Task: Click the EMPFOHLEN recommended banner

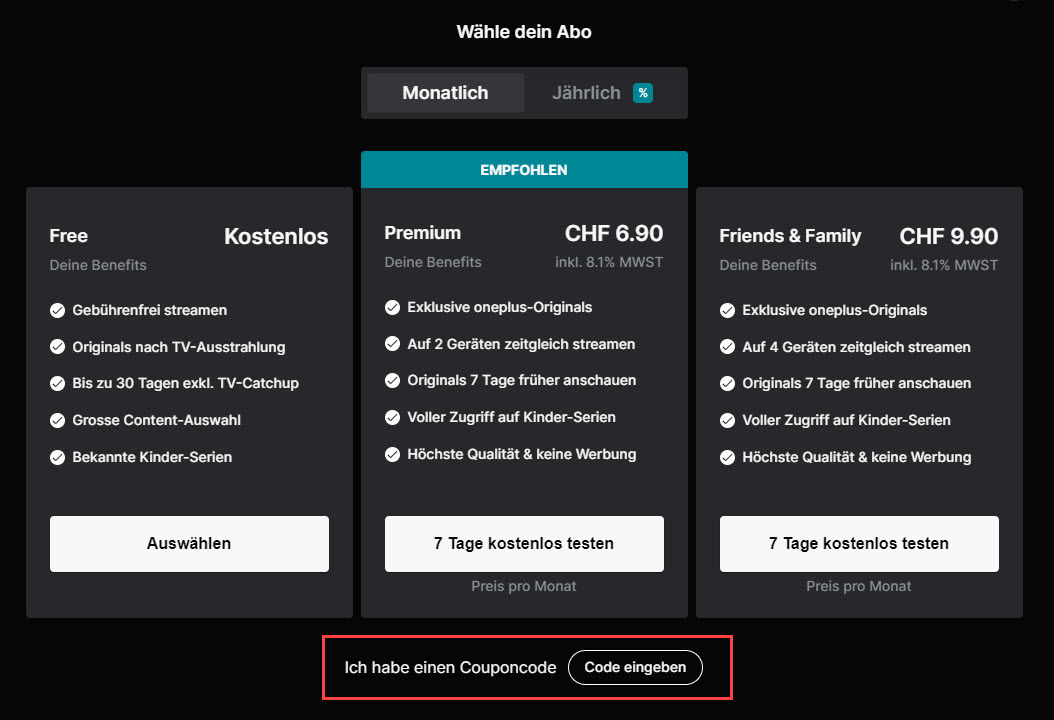Action: coord(524,170)
